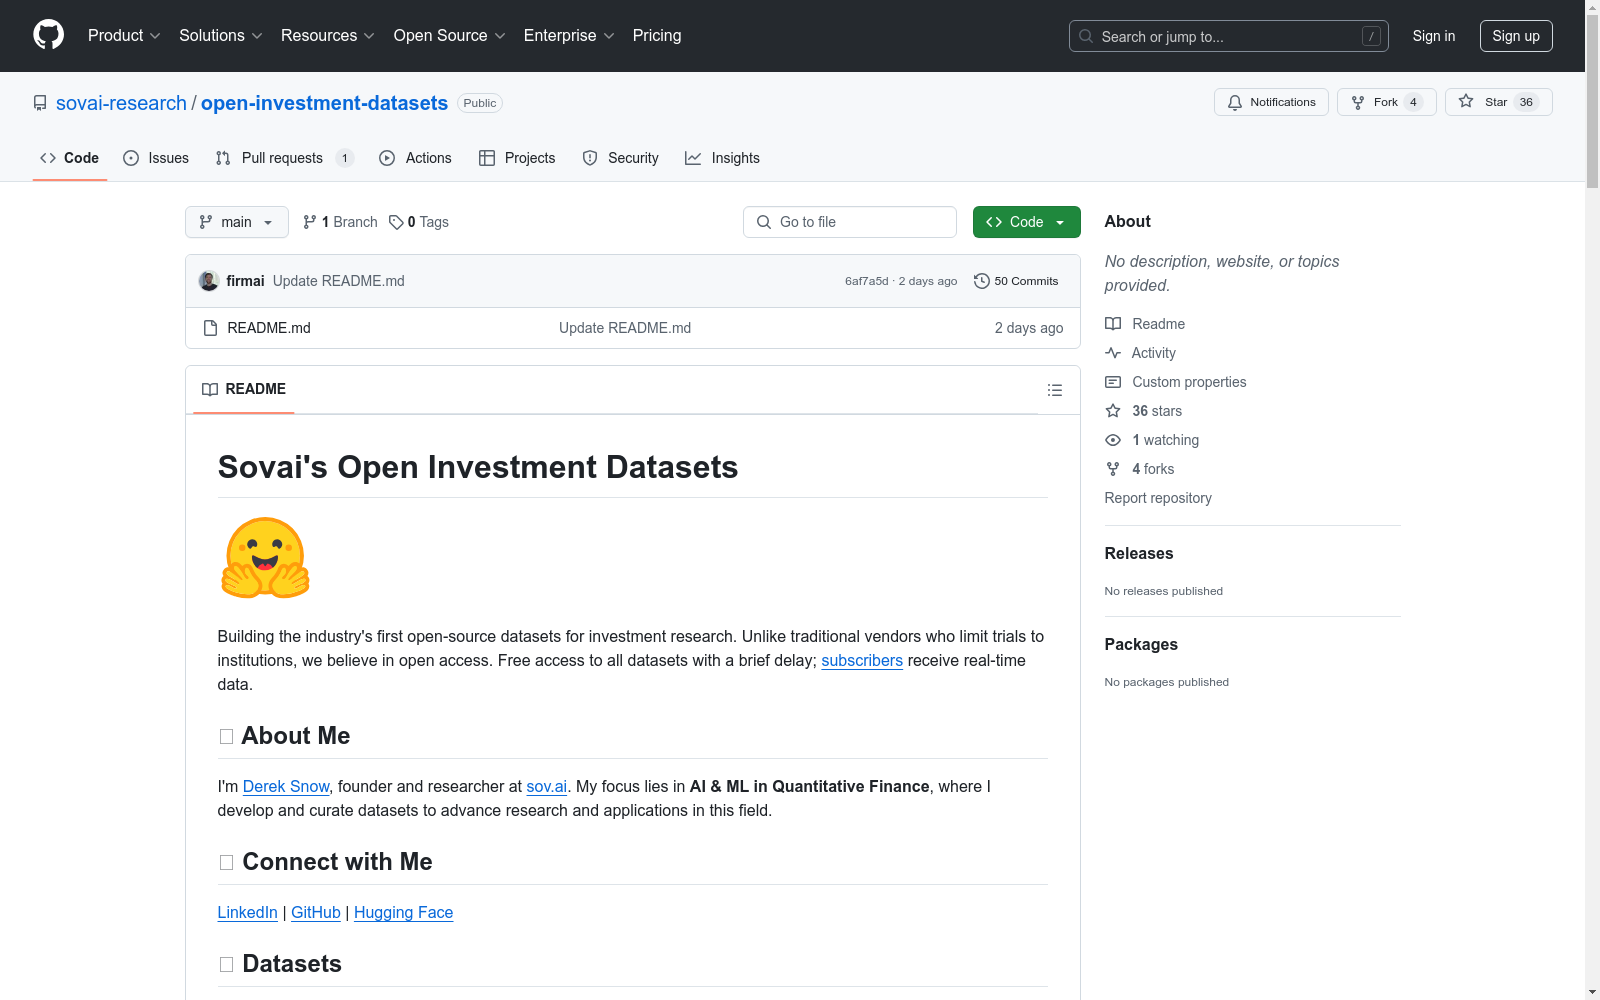View the 1 watching link
Screen dimensions: 1600x1000
[x=1165, y=440]
